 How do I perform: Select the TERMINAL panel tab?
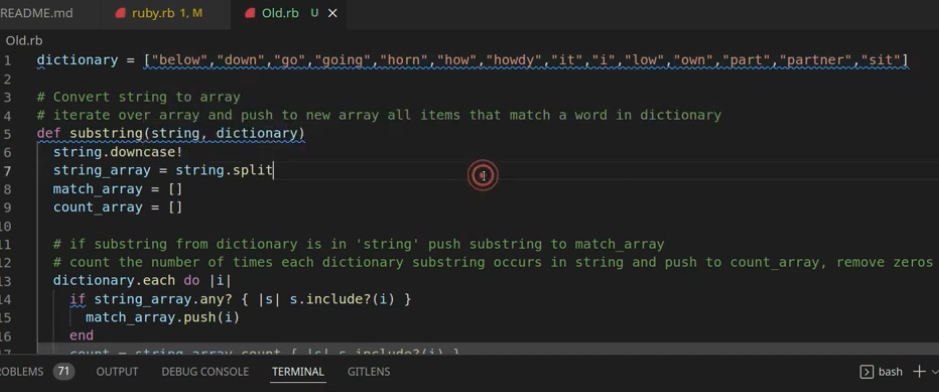(298, 372)
